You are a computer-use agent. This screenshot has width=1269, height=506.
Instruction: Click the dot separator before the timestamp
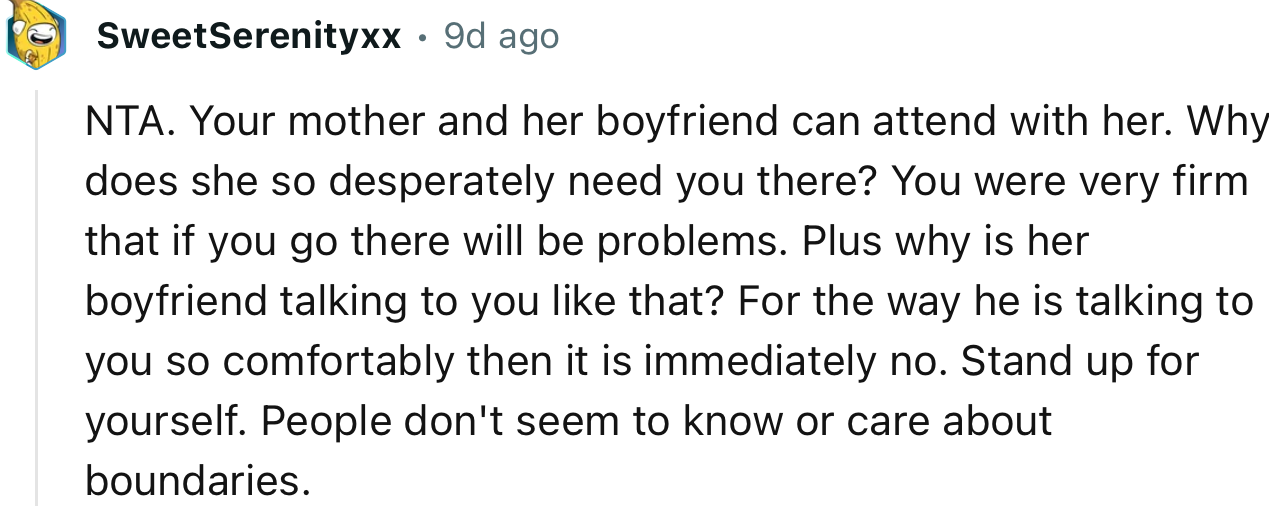coord(423,38)
